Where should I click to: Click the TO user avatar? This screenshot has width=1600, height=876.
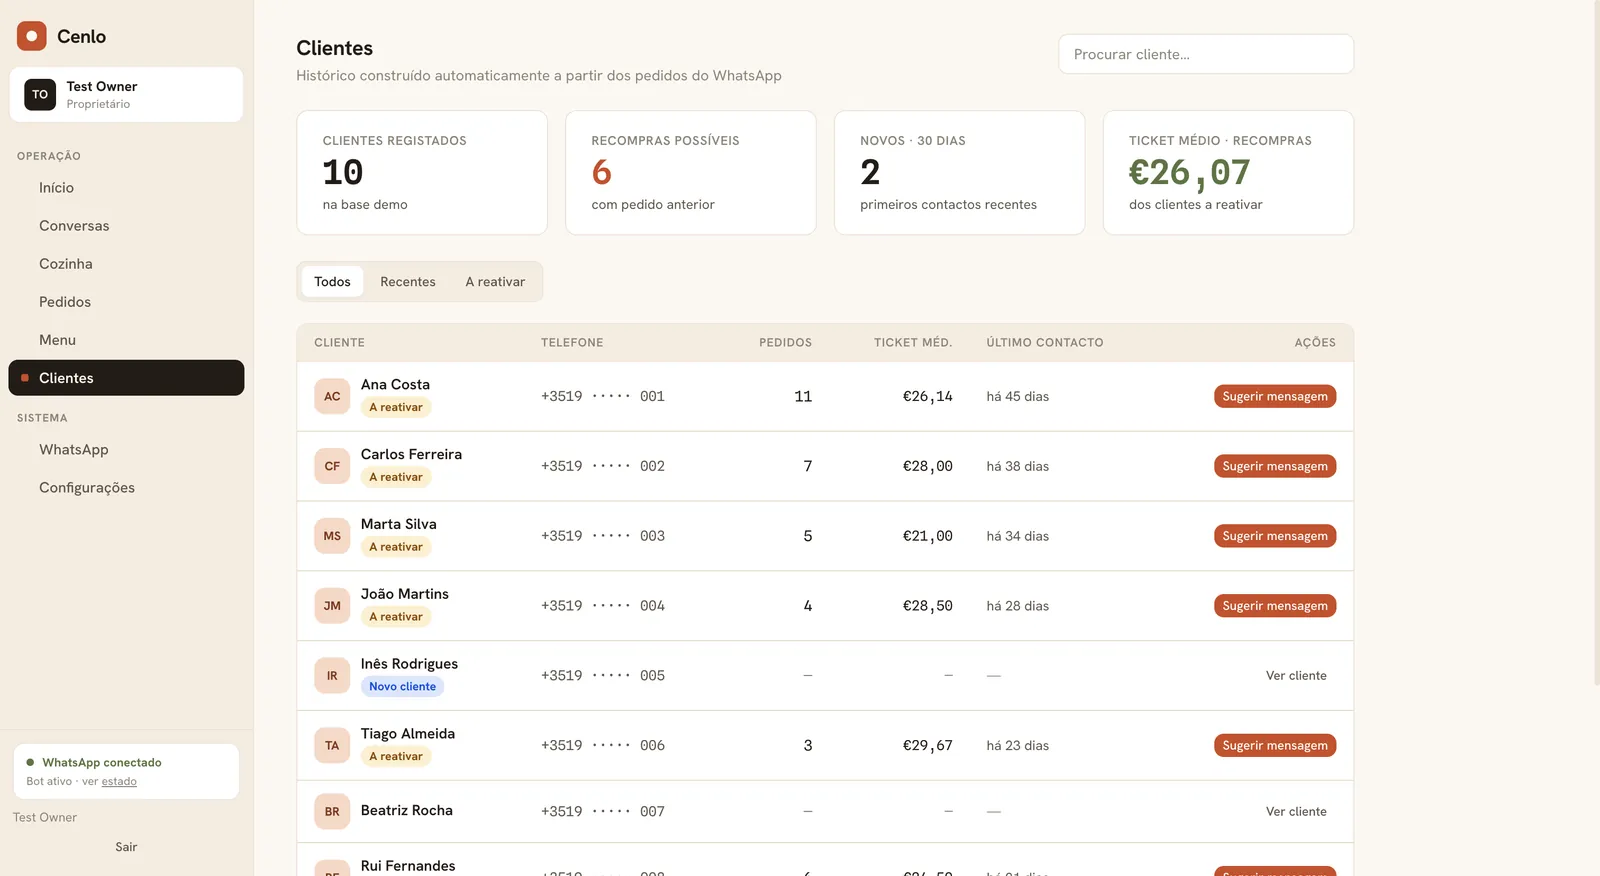tap(40, 95)
